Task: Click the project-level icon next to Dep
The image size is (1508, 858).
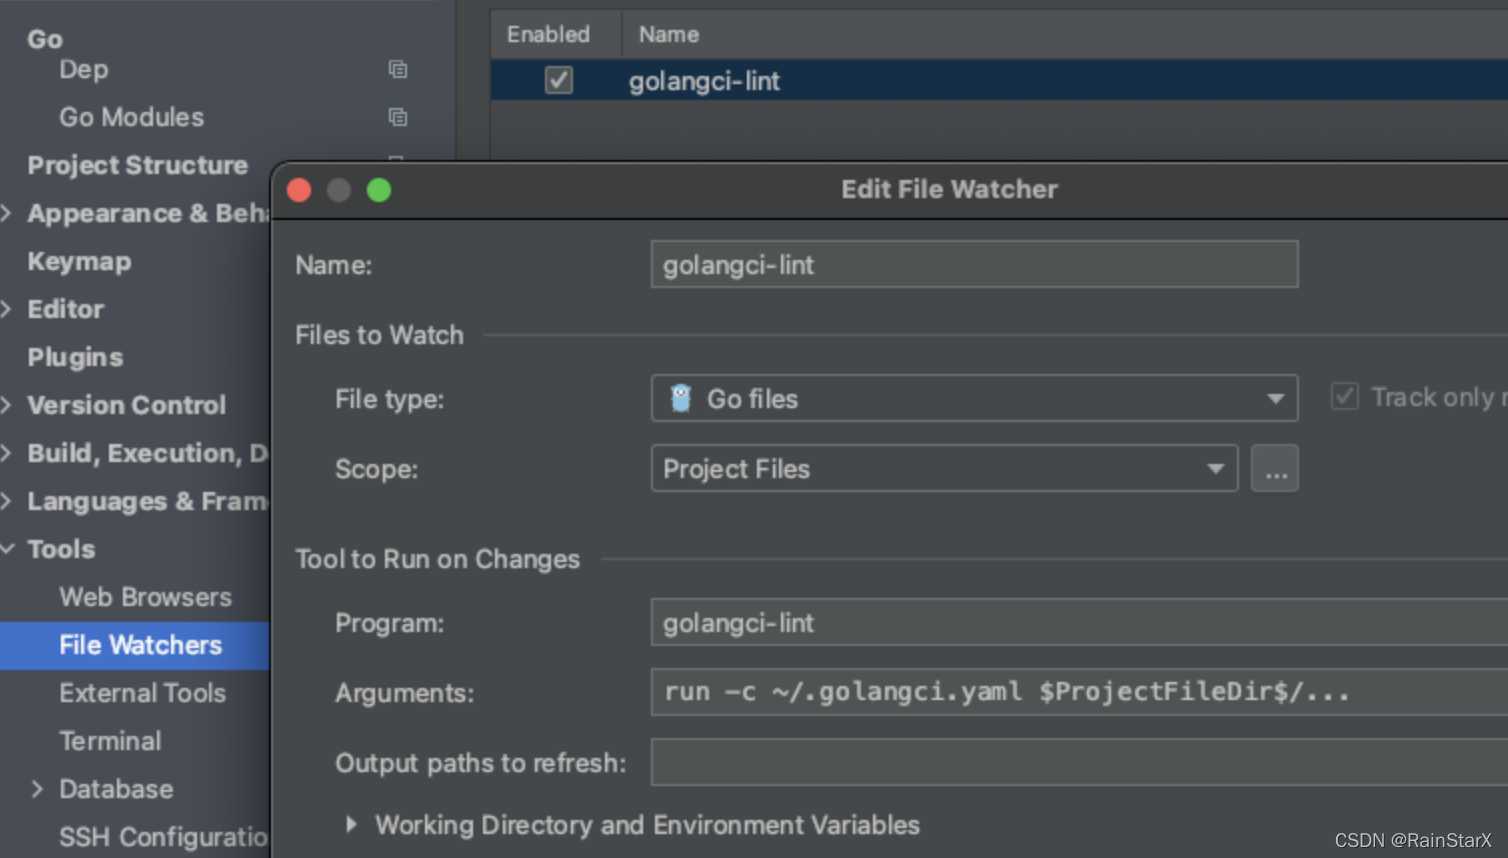Action: (397, 69)
